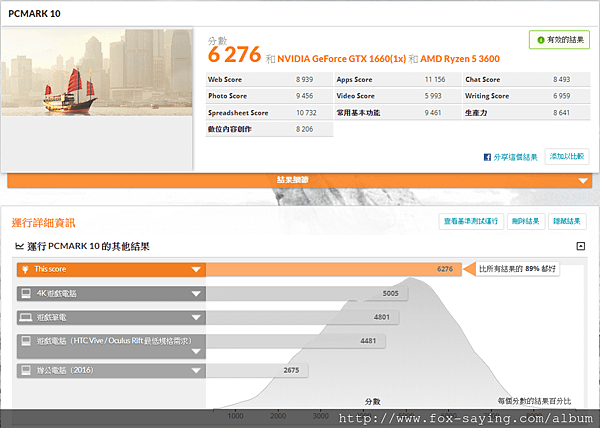Image resolution: width=600 pixels, height=428 pixels.
Task: Open the HTC Vive / Oculus Rift row dropdown arrow
Action: point(196,352)
